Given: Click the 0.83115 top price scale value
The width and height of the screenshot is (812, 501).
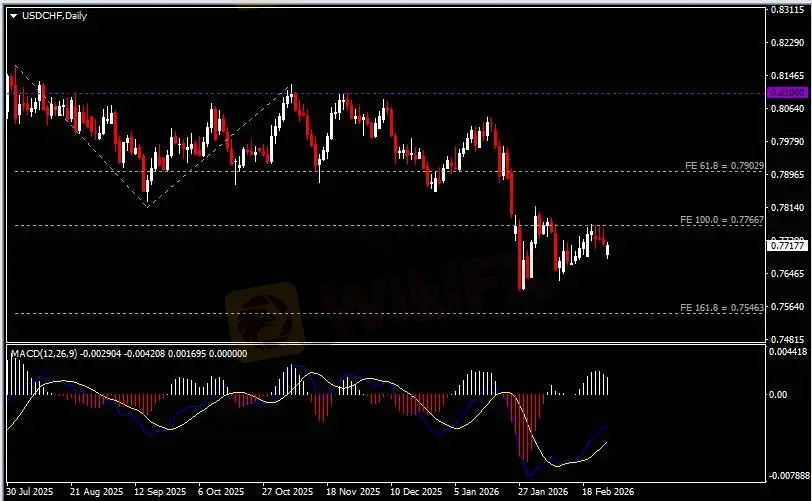Looking at the screenshot, I should 787,10.
